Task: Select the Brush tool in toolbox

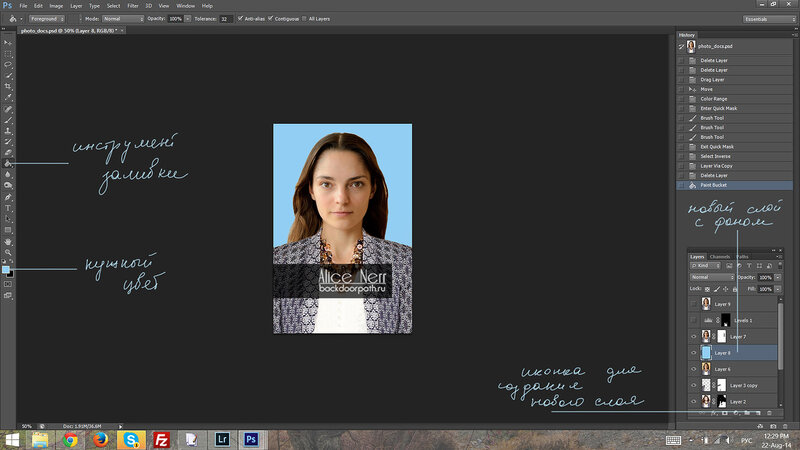Action: point(8,120)
